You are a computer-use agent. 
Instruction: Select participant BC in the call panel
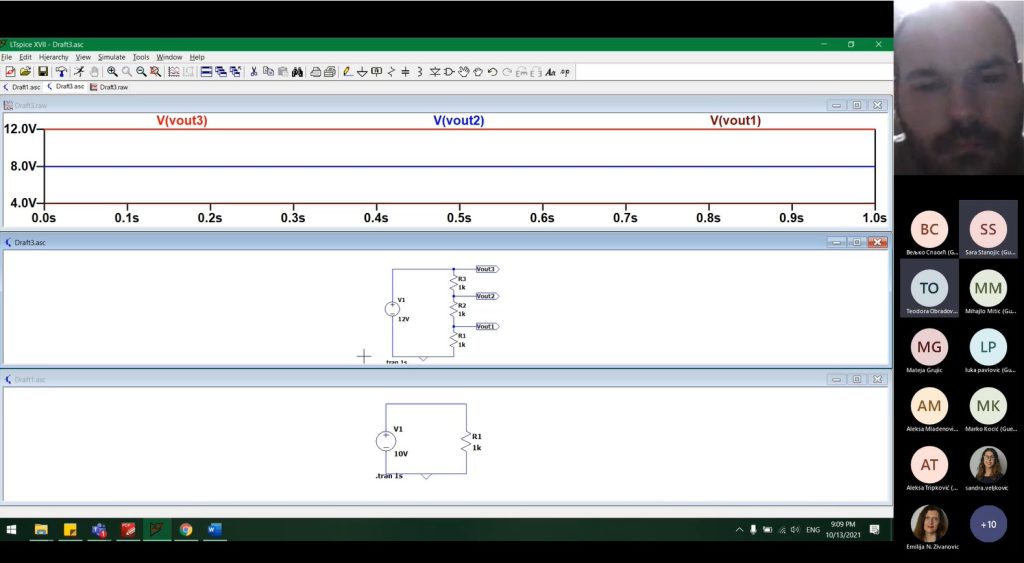click(929, 230)
